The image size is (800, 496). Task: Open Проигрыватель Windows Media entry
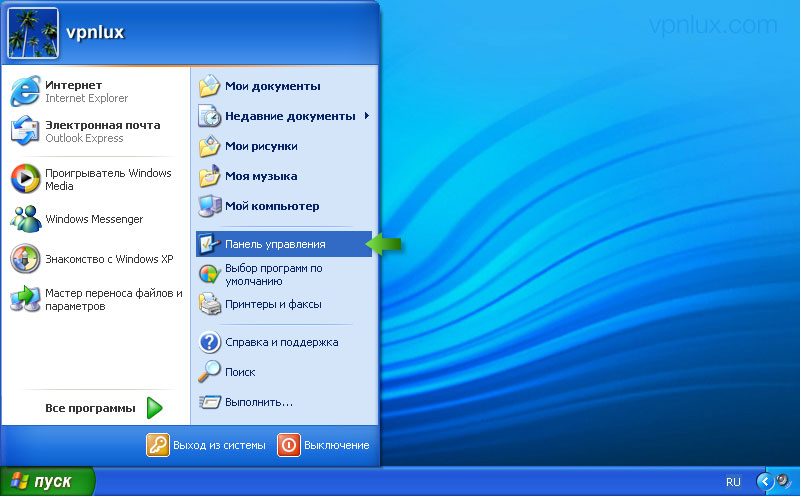pos(108,179)
